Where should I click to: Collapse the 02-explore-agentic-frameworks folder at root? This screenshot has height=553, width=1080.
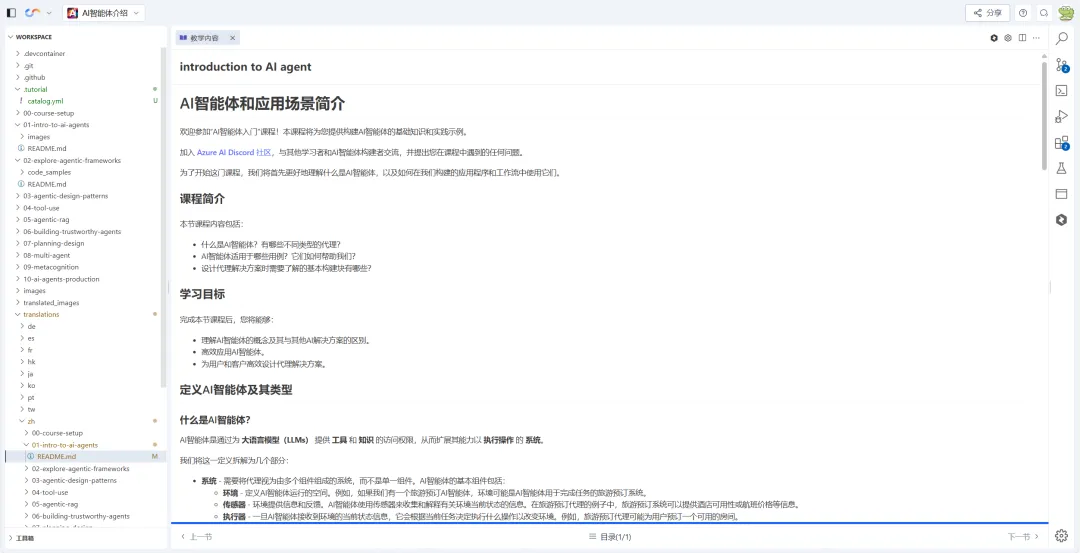click(72, 160)
